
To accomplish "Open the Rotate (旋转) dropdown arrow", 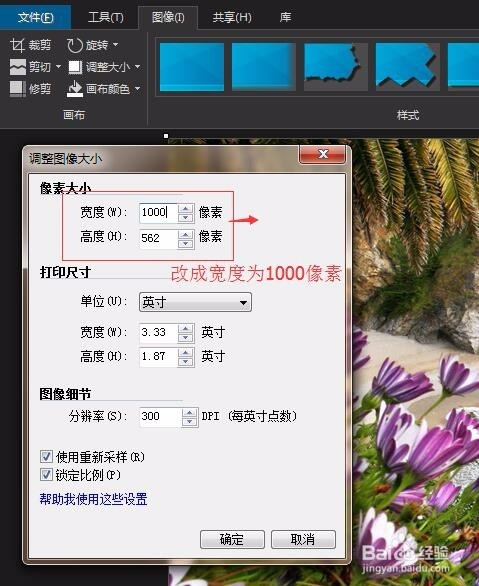I will 115,45.
